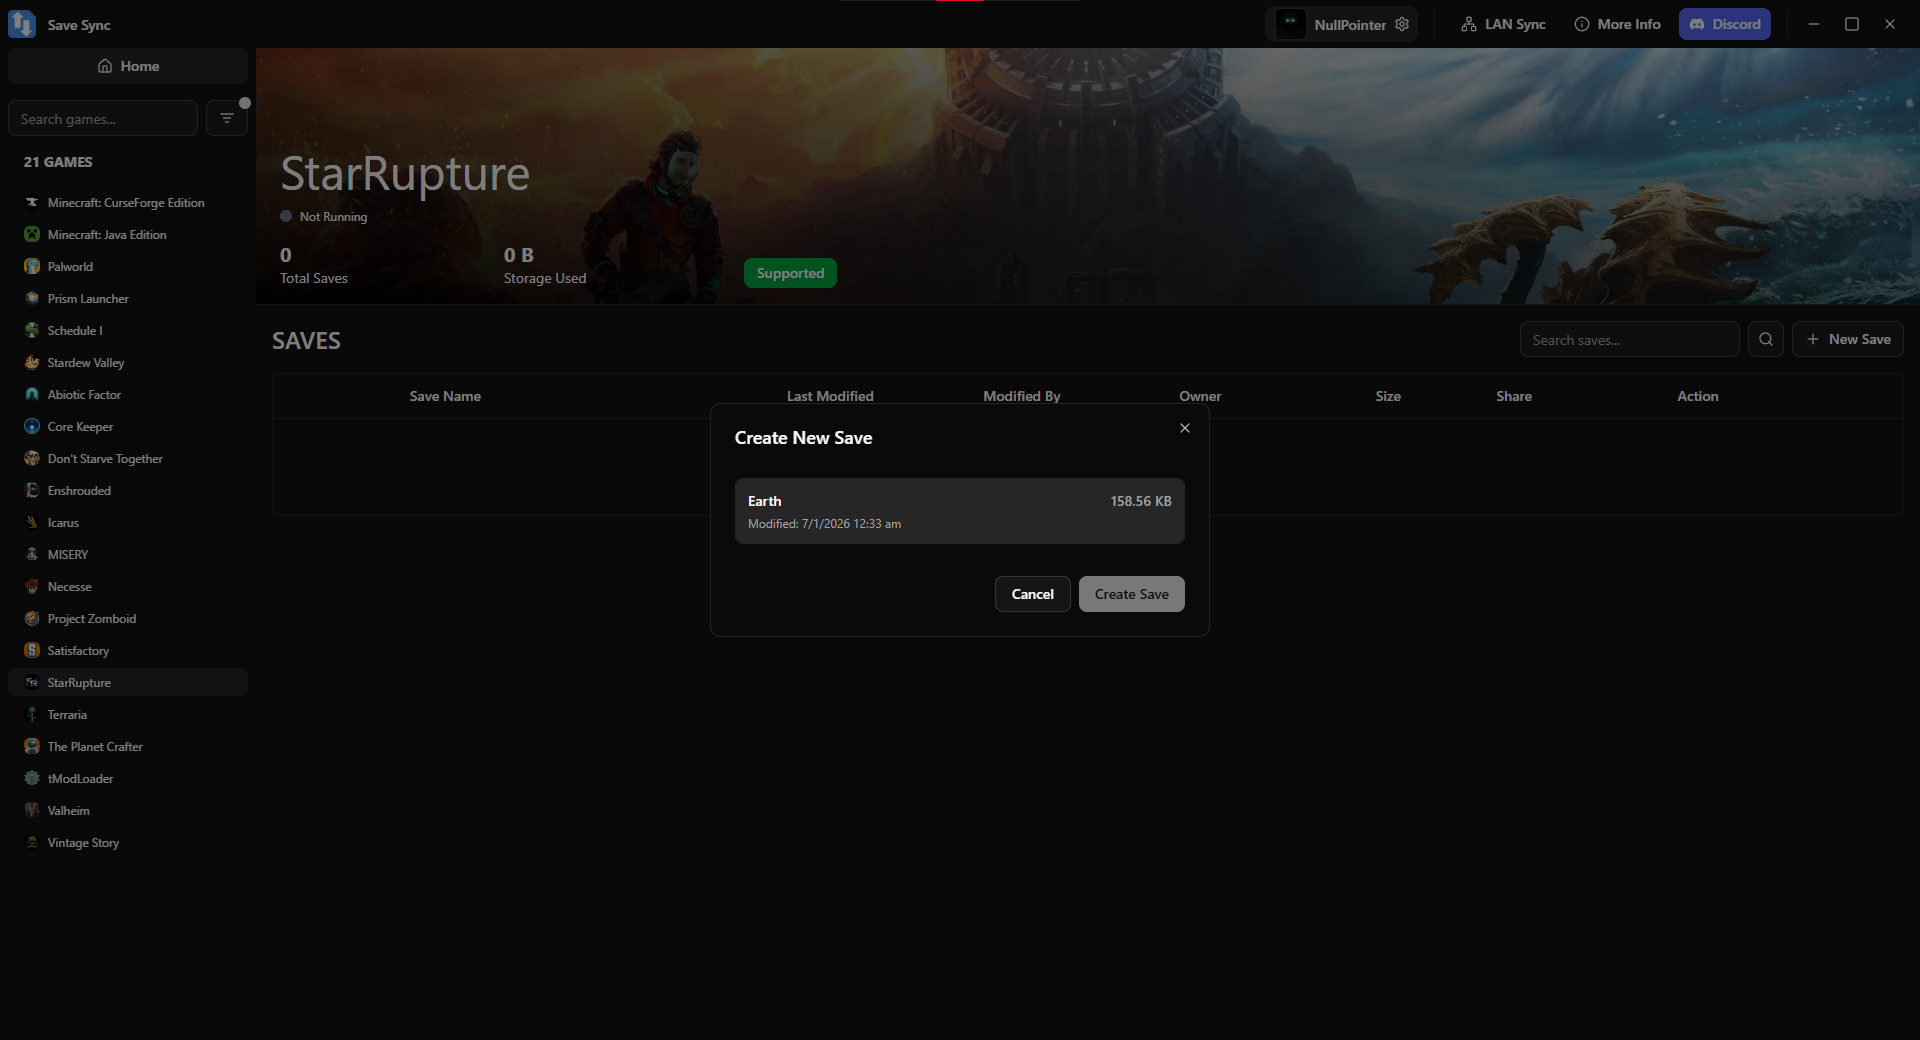Click the Share column header

click(x=1514, y=396)
